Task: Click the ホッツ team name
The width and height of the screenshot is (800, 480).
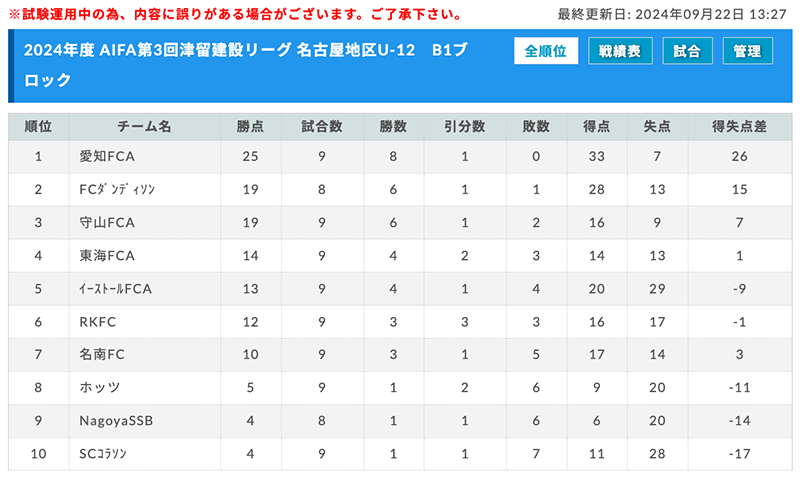Action: pos(100,388)
